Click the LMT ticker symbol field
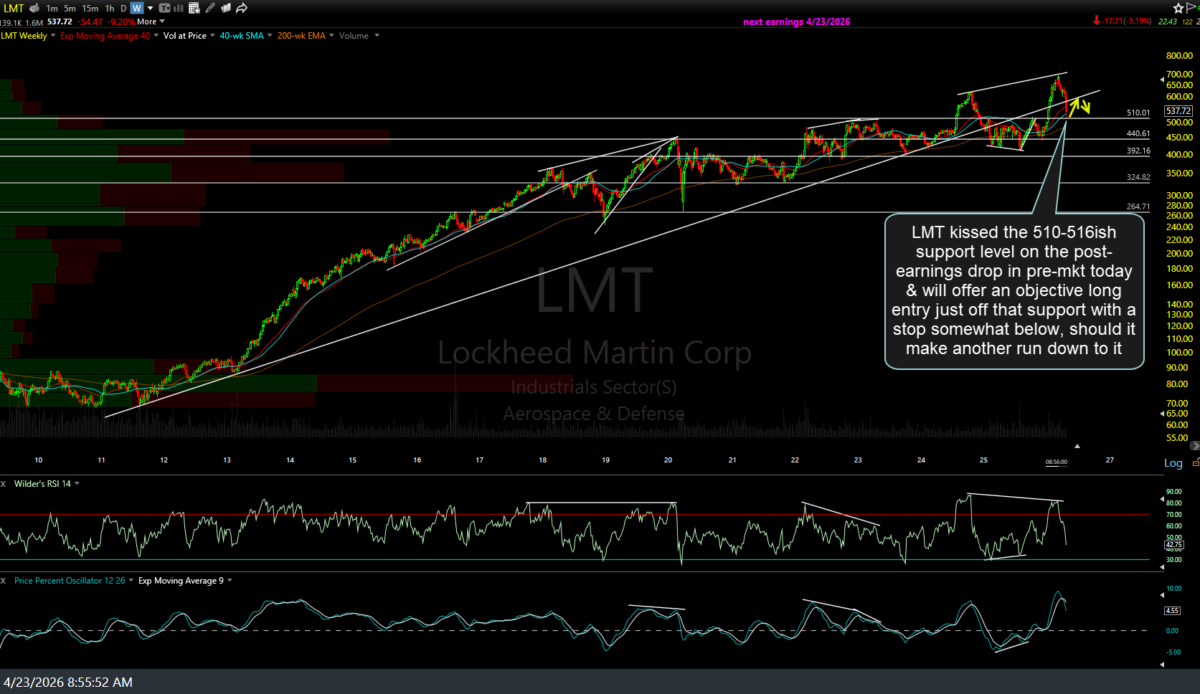The width and height of the screenshot is (1200, 694). point(13,8)
